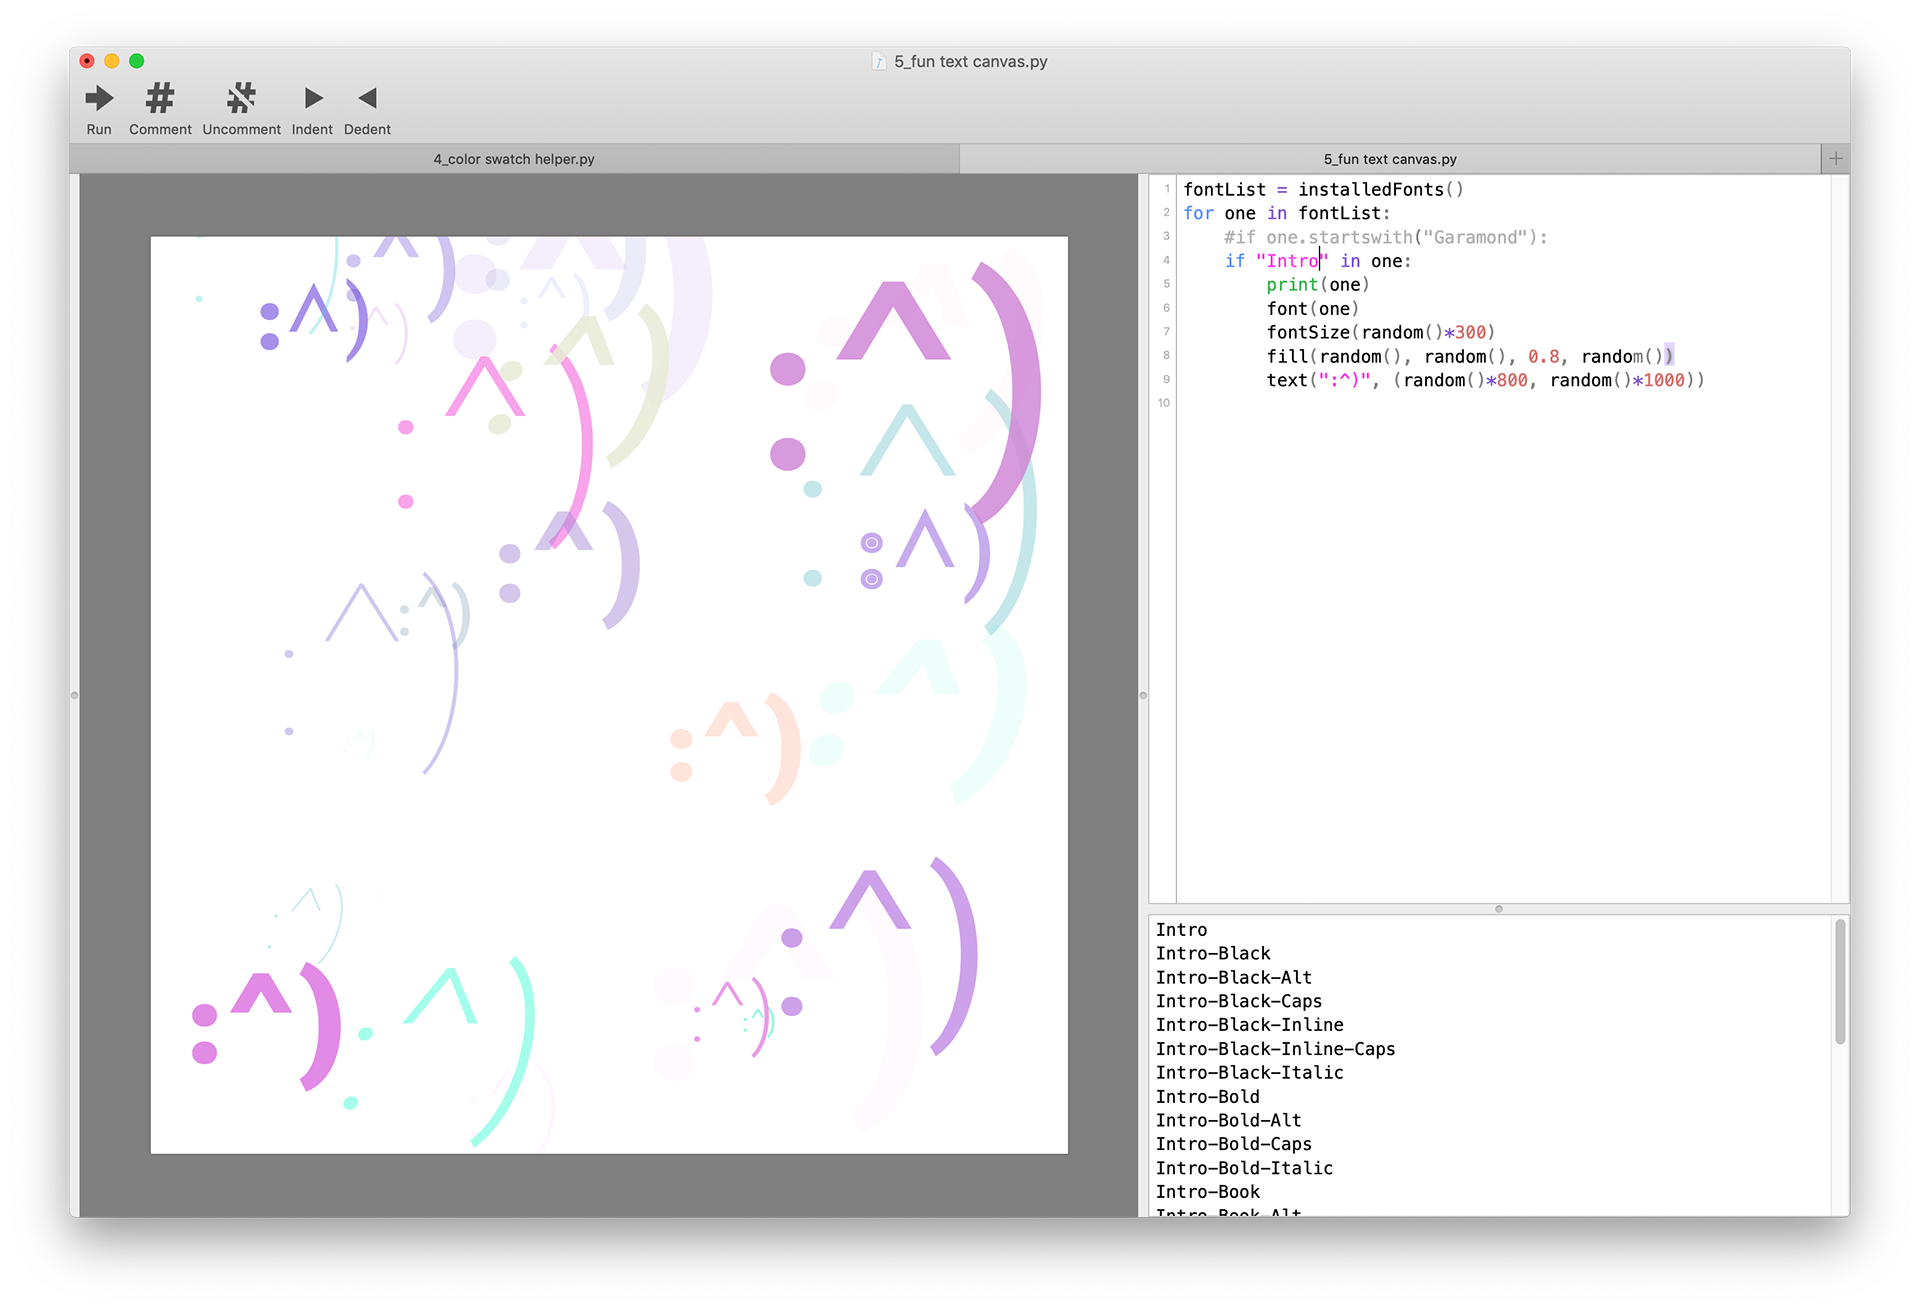1920x1309 pixels.
Task: Indent the selected code lines
Action: click(x=313, y=98)
